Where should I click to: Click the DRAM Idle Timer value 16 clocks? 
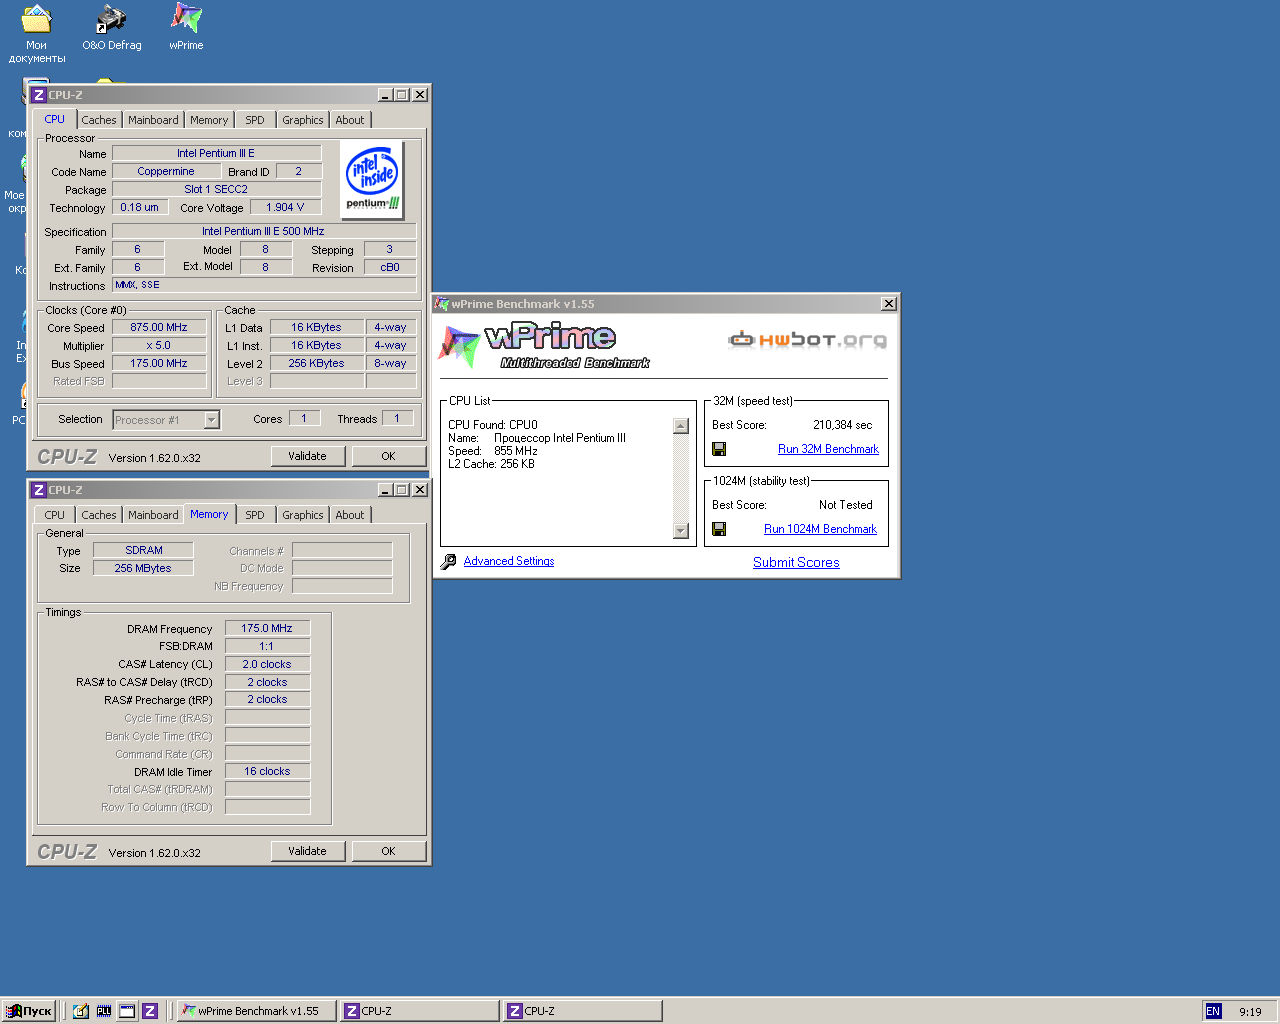[x=267, y=771]
